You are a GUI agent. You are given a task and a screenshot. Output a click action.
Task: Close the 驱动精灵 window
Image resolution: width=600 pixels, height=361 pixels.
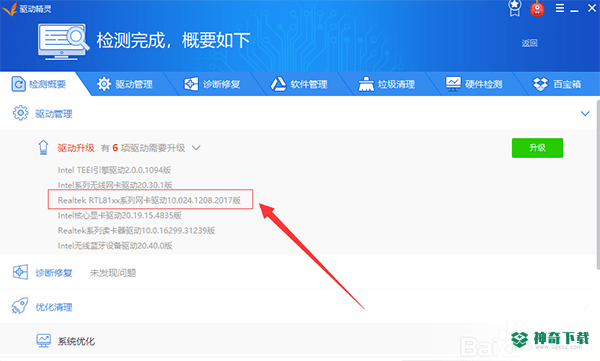point(592,8)
